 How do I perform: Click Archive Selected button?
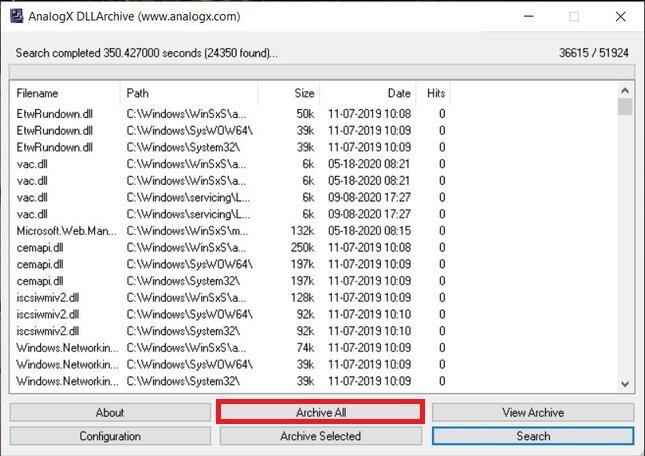pos(320,436)
